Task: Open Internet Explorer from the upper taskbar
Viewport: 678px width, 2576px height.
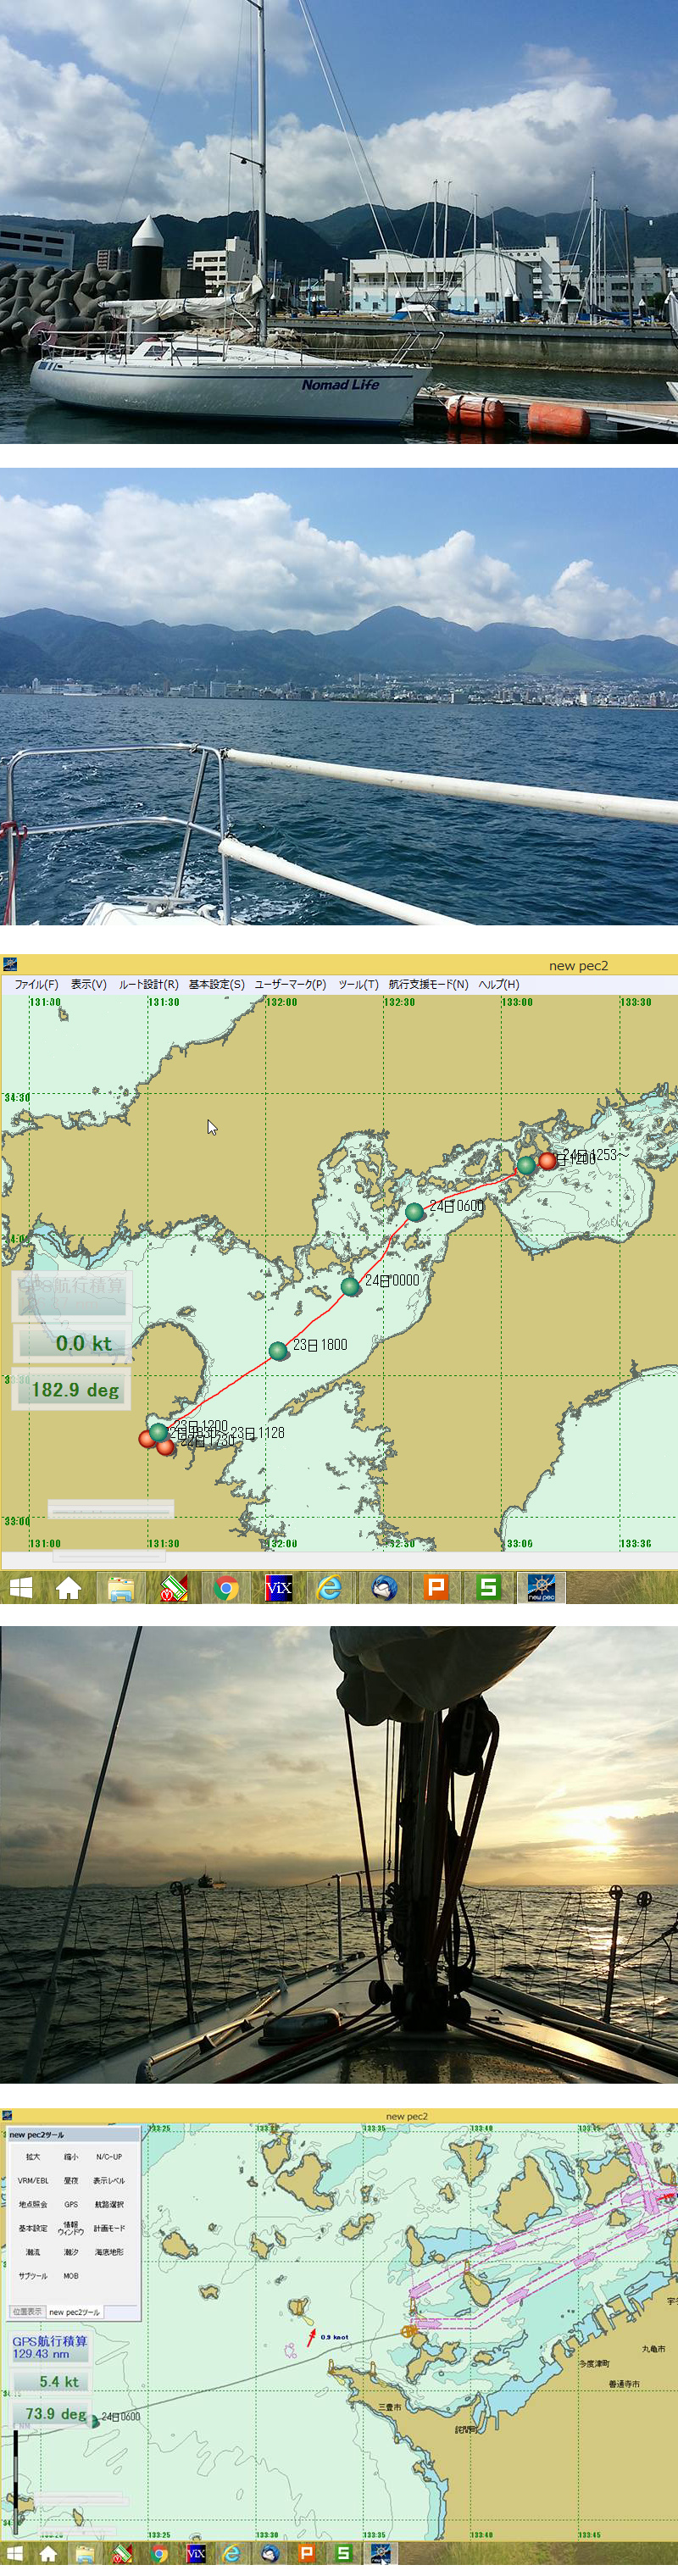Action: pyautogui.click(x=330, y=1588)
